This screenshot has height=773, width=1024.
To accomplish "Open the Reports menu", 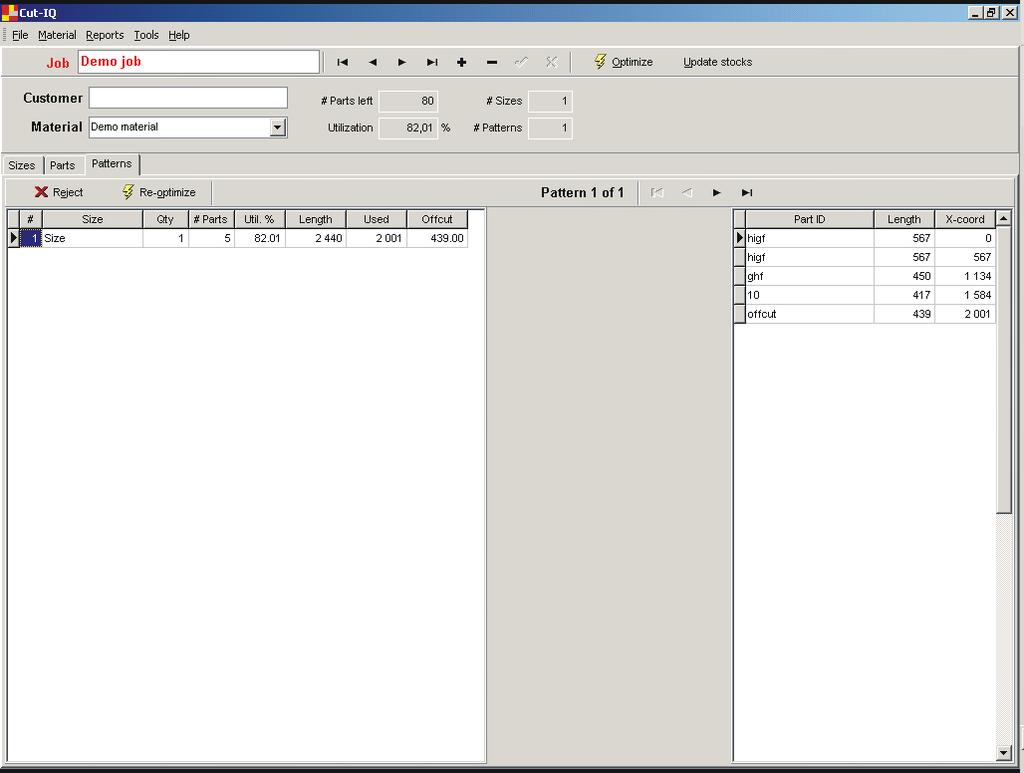I will click(x=104, y=35).
